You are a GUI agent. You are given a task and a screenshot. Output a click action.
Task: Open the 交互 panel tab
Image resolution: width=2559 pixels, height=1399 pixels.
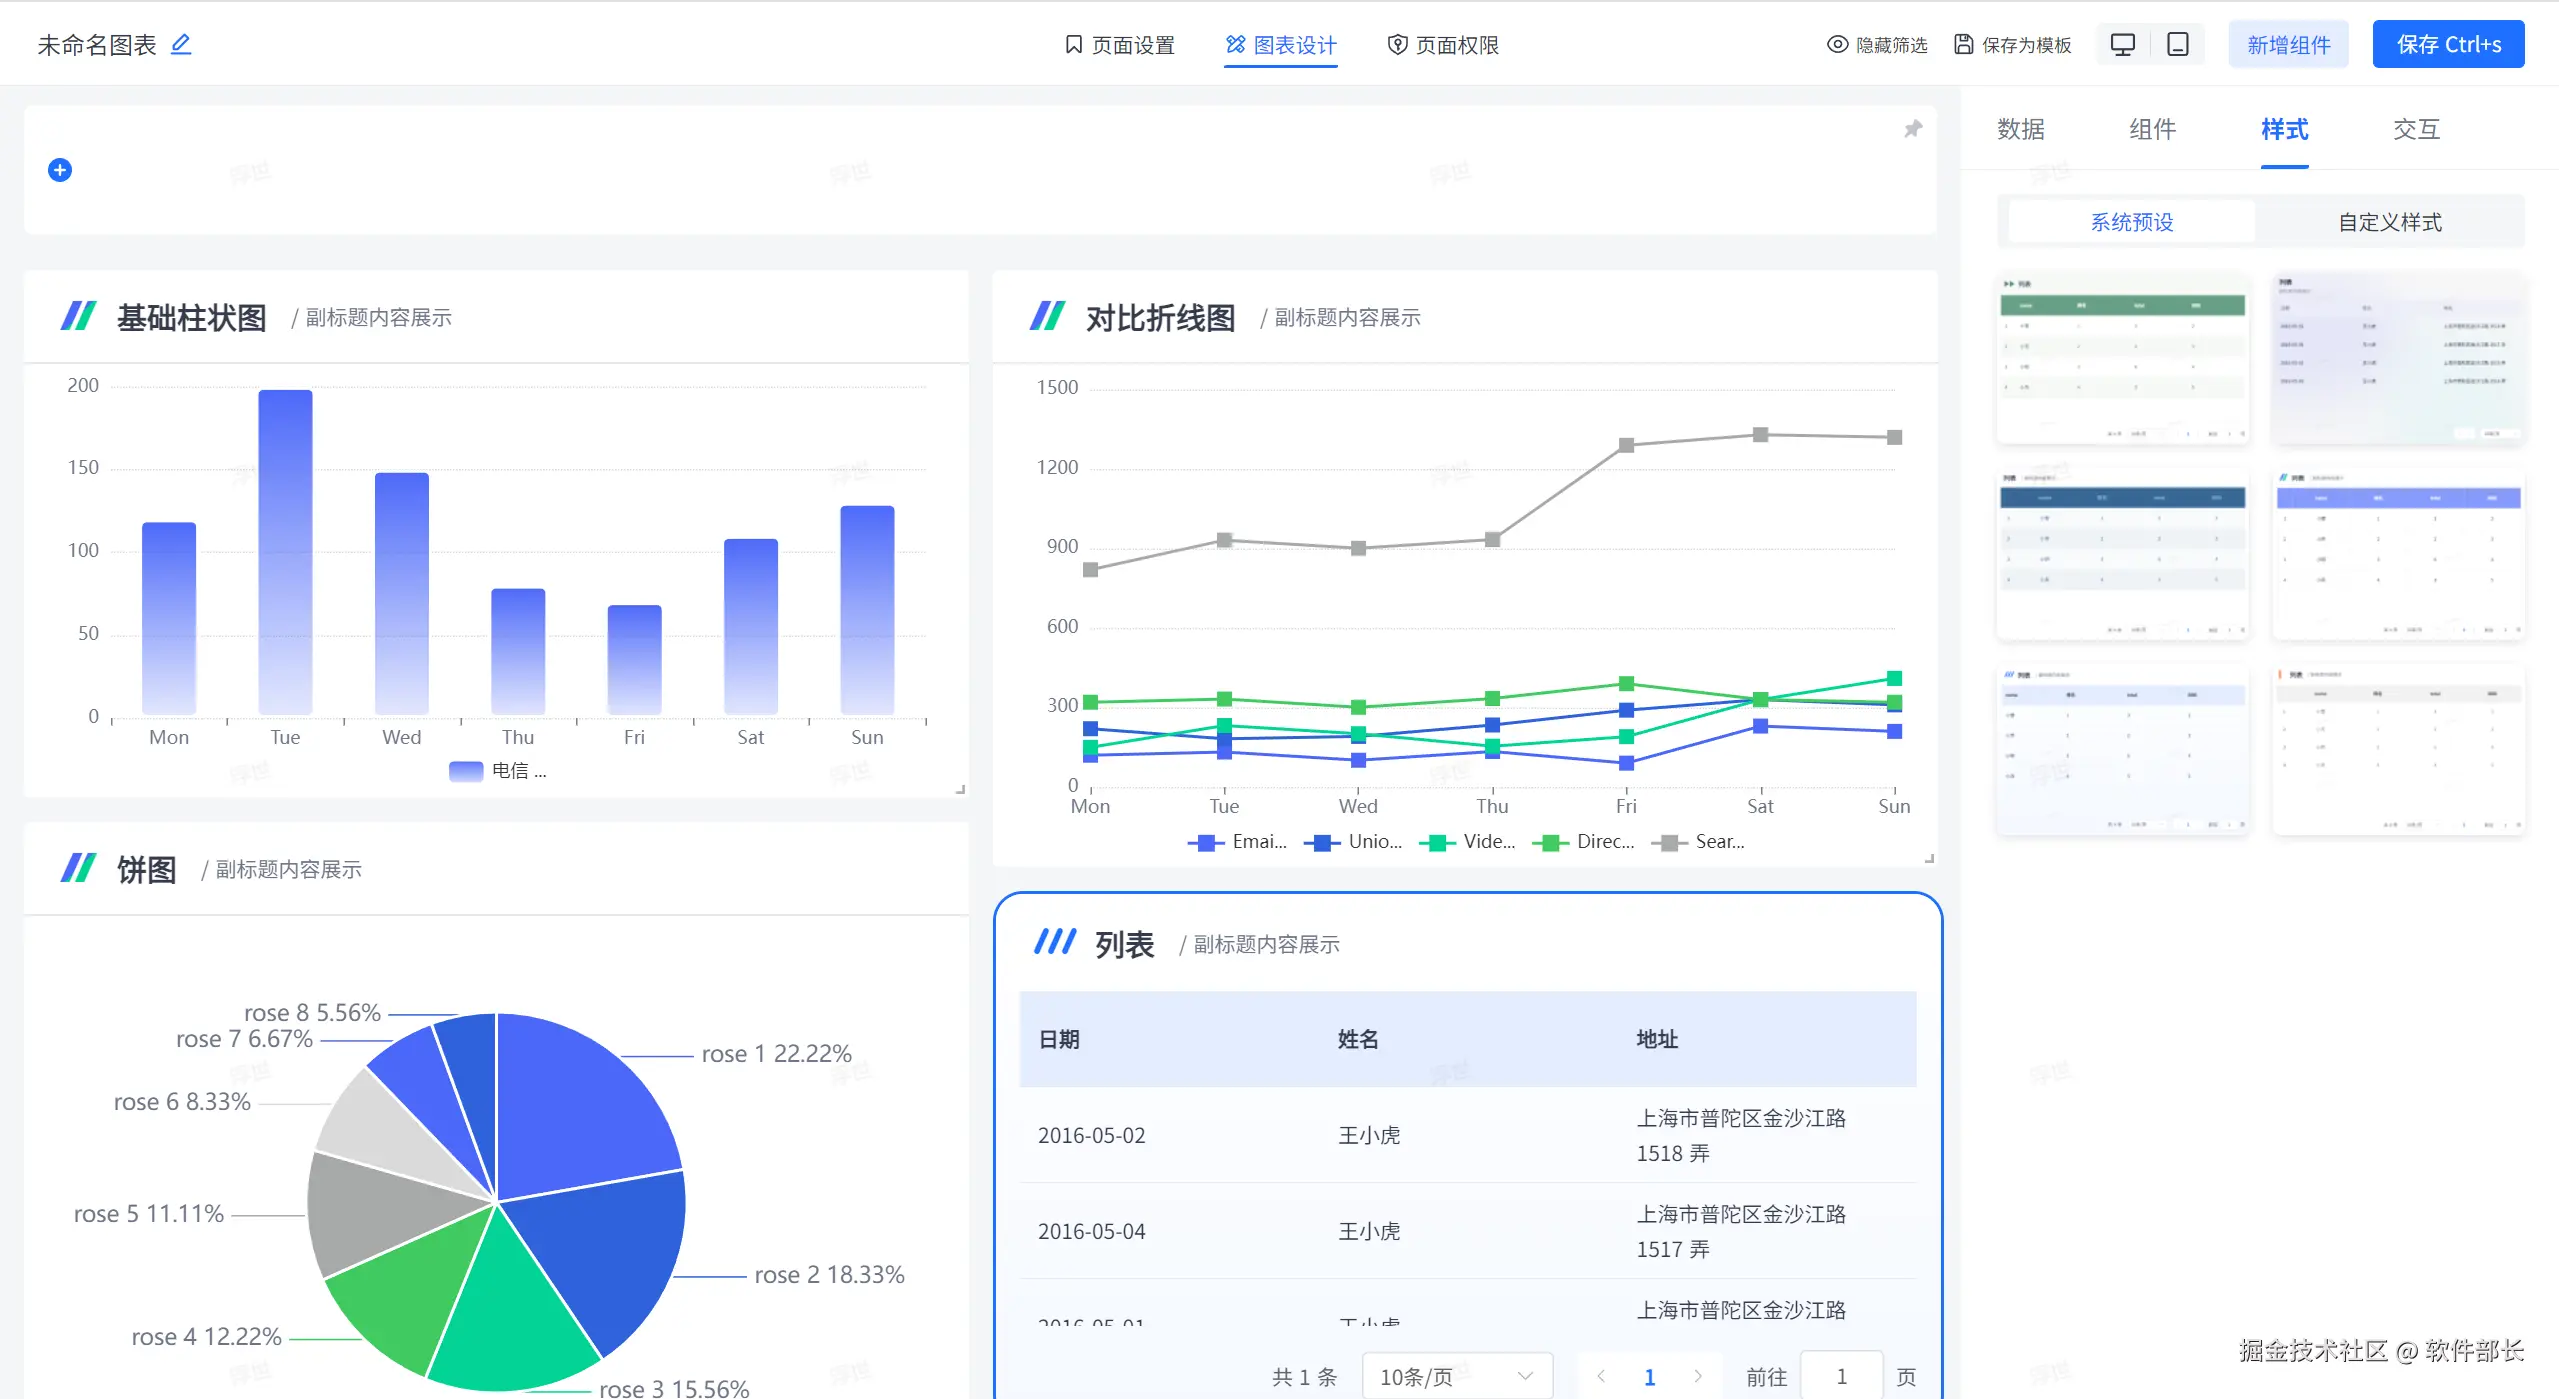coord(2416,129)
